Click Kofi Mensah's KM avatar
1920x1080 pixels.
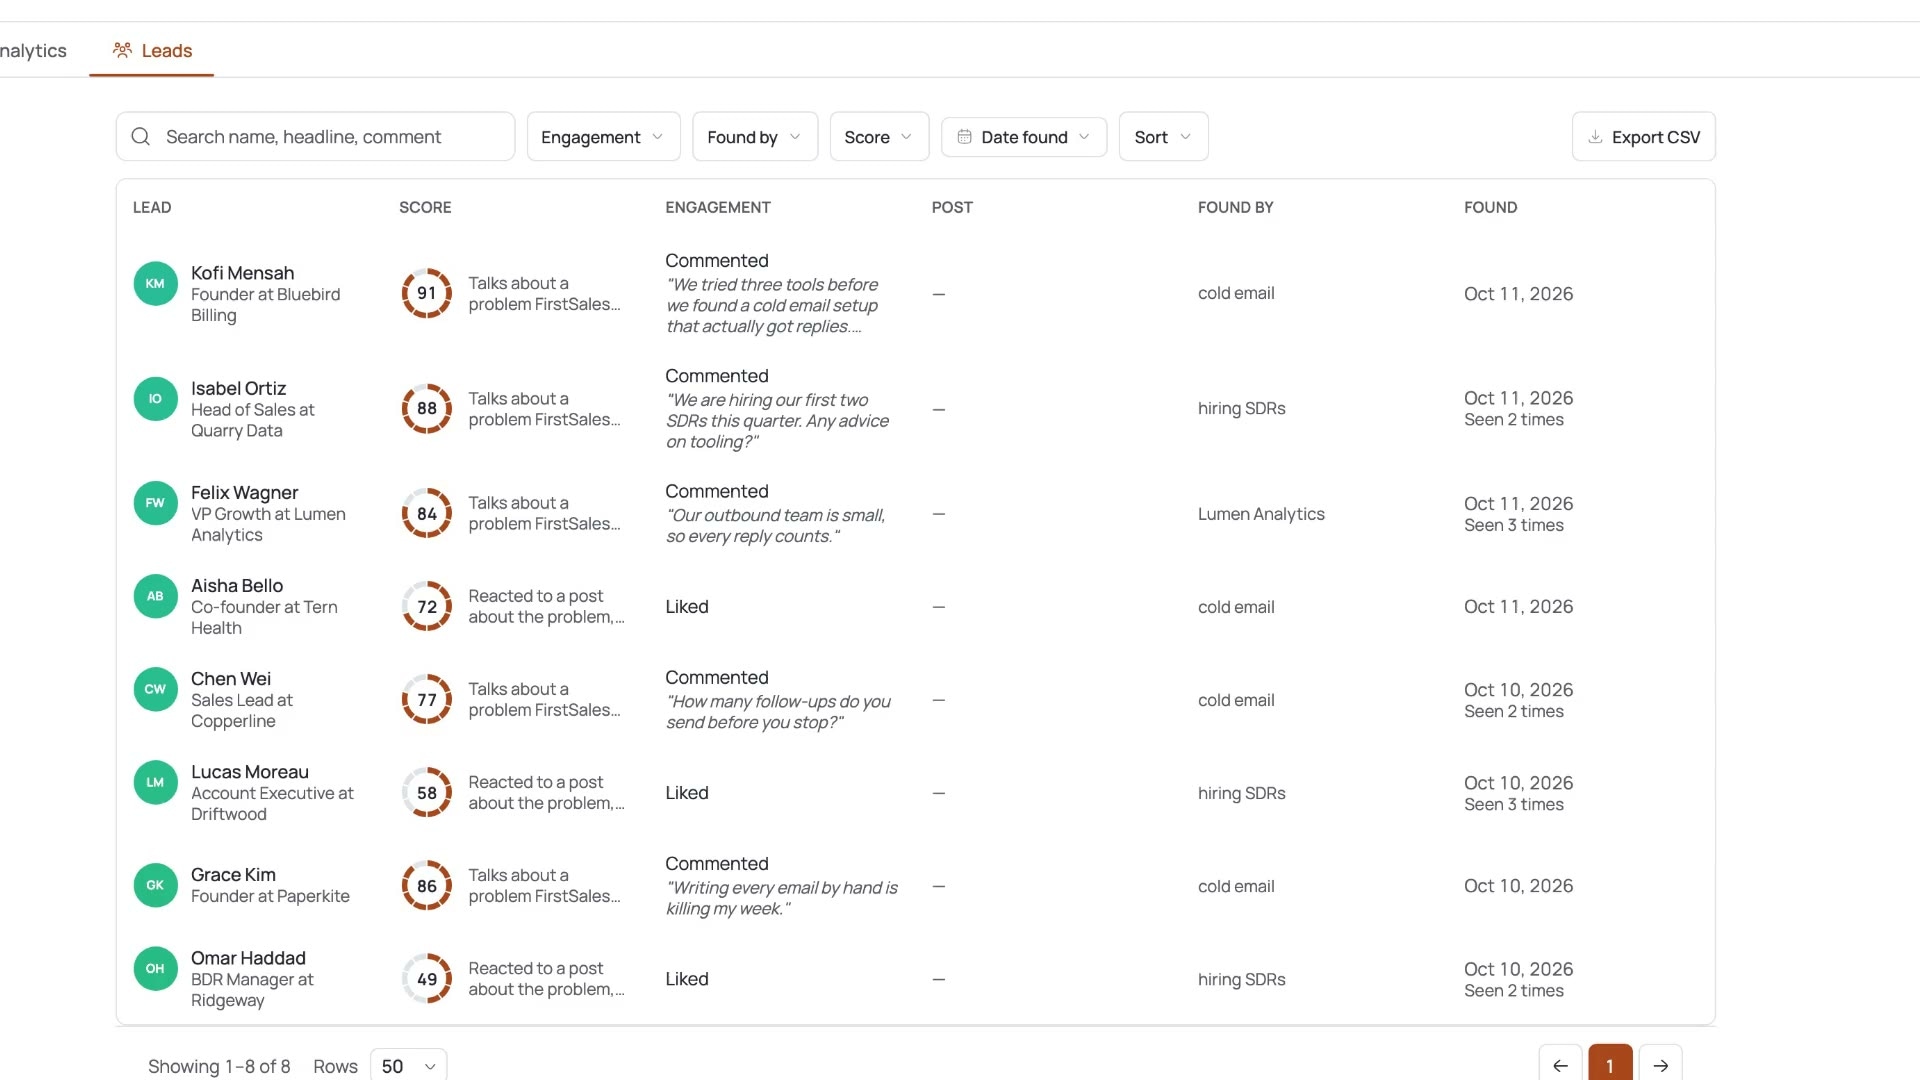click(155, 284)
